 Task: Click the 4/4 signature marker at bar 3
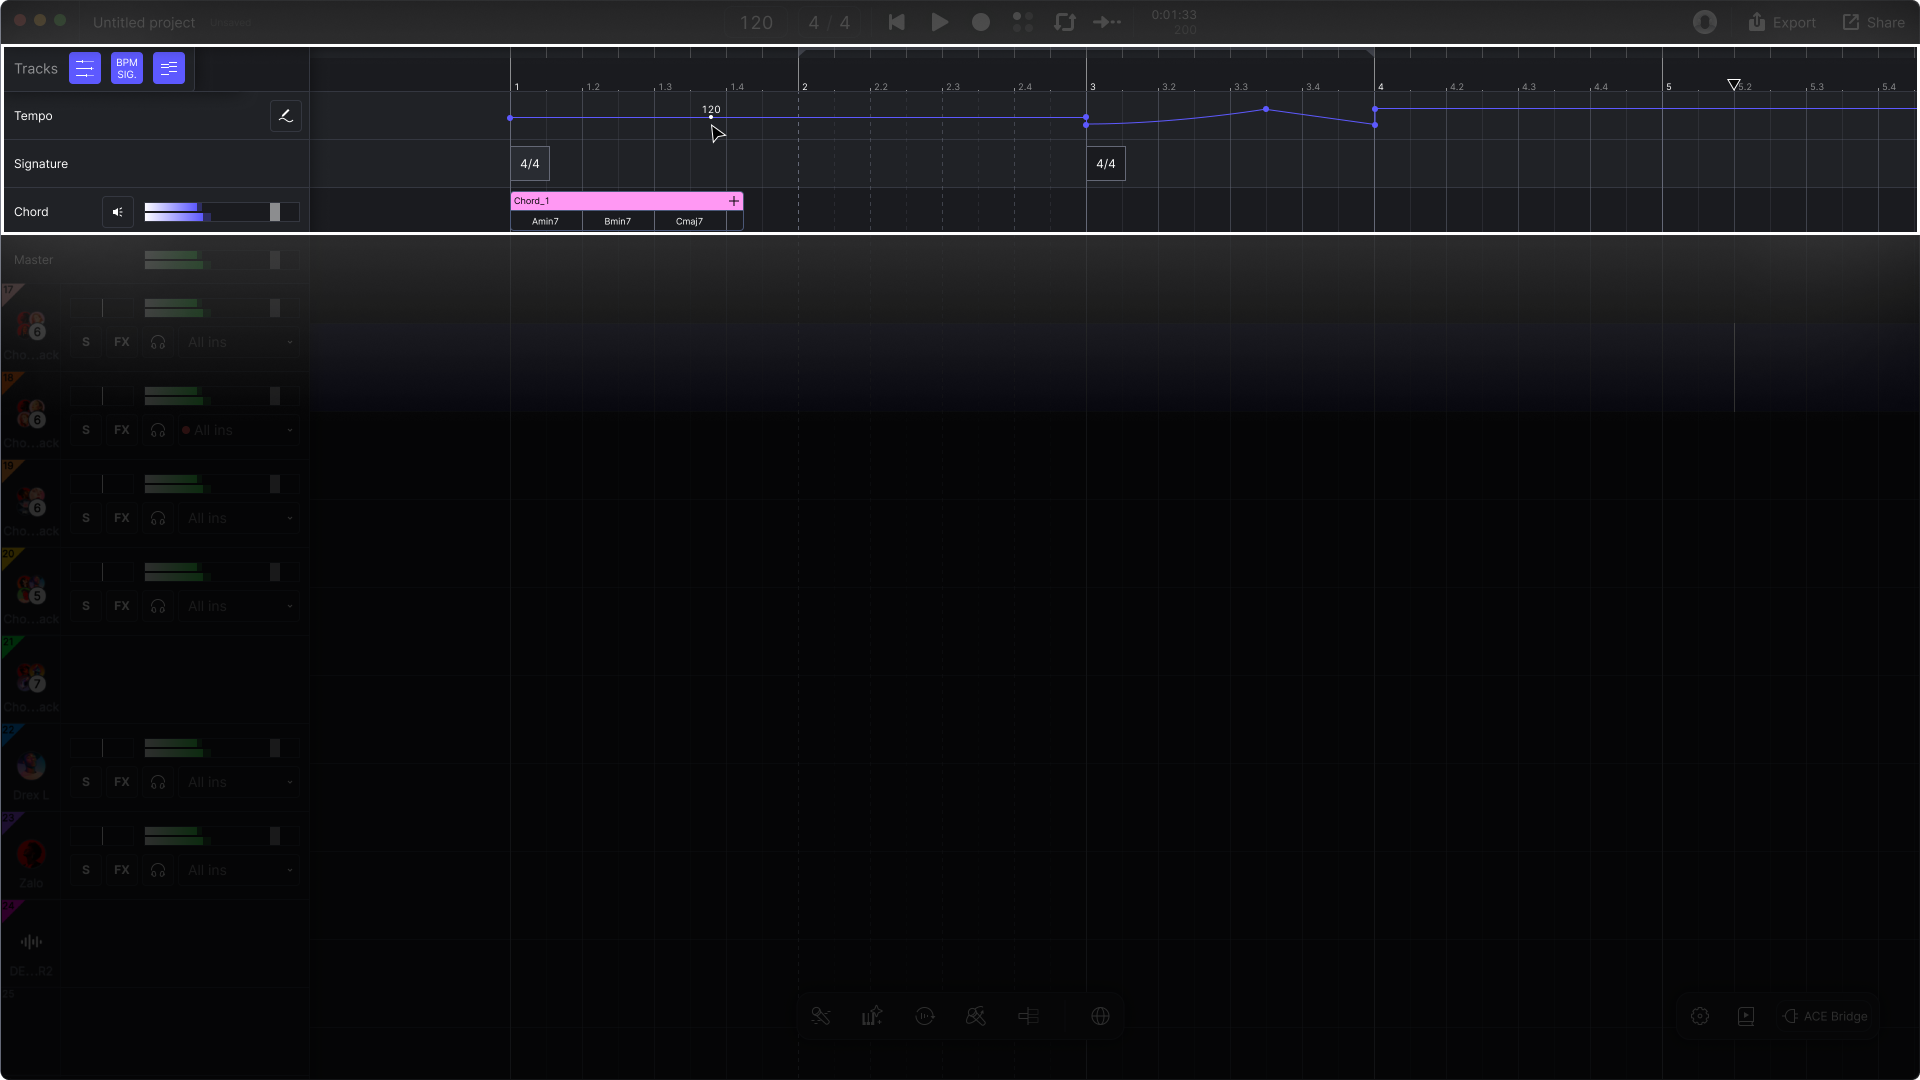[x=1106, y=164]
